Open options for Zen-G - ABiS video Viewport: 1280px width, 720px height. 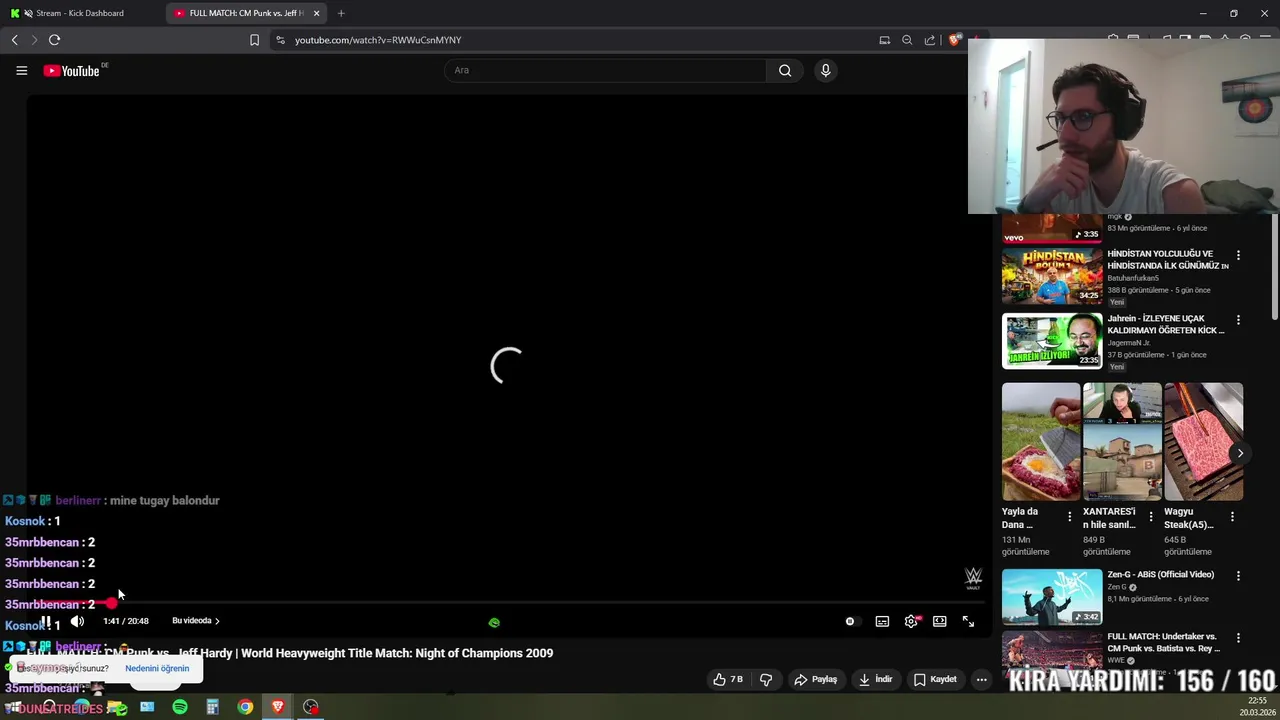pos(1238,576)
